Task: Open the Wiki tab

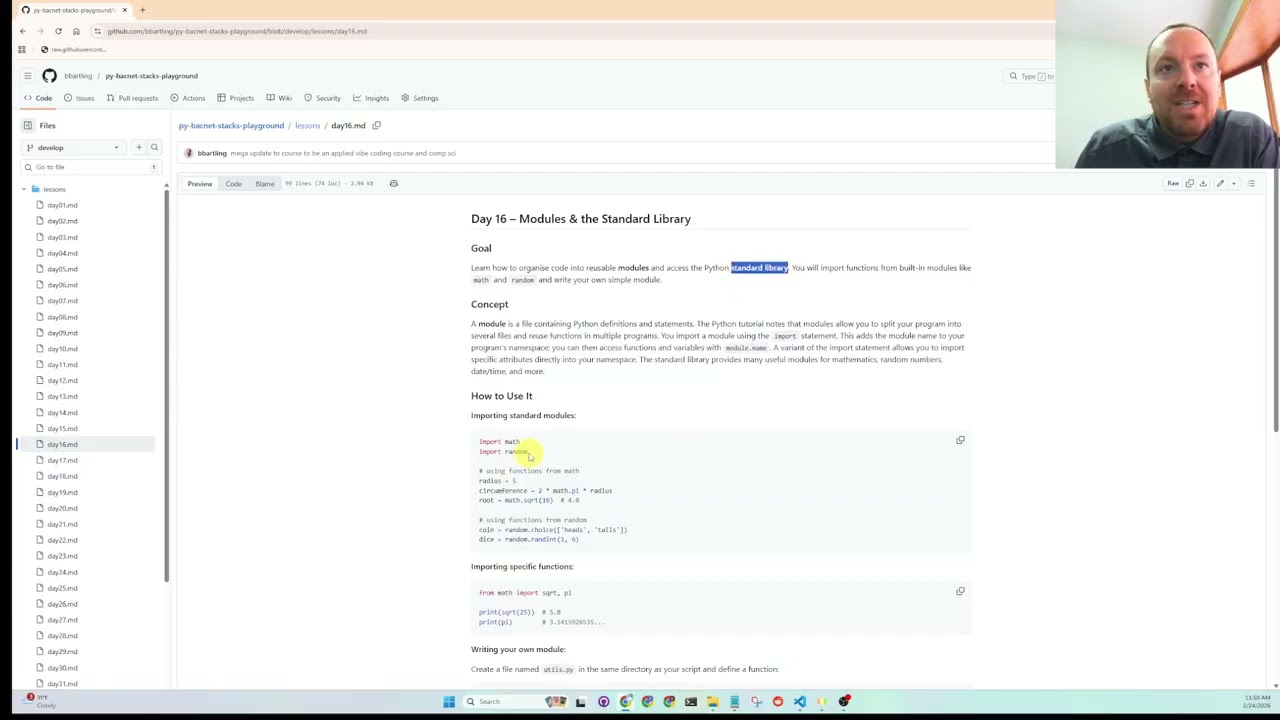Action: pos(279,98)
